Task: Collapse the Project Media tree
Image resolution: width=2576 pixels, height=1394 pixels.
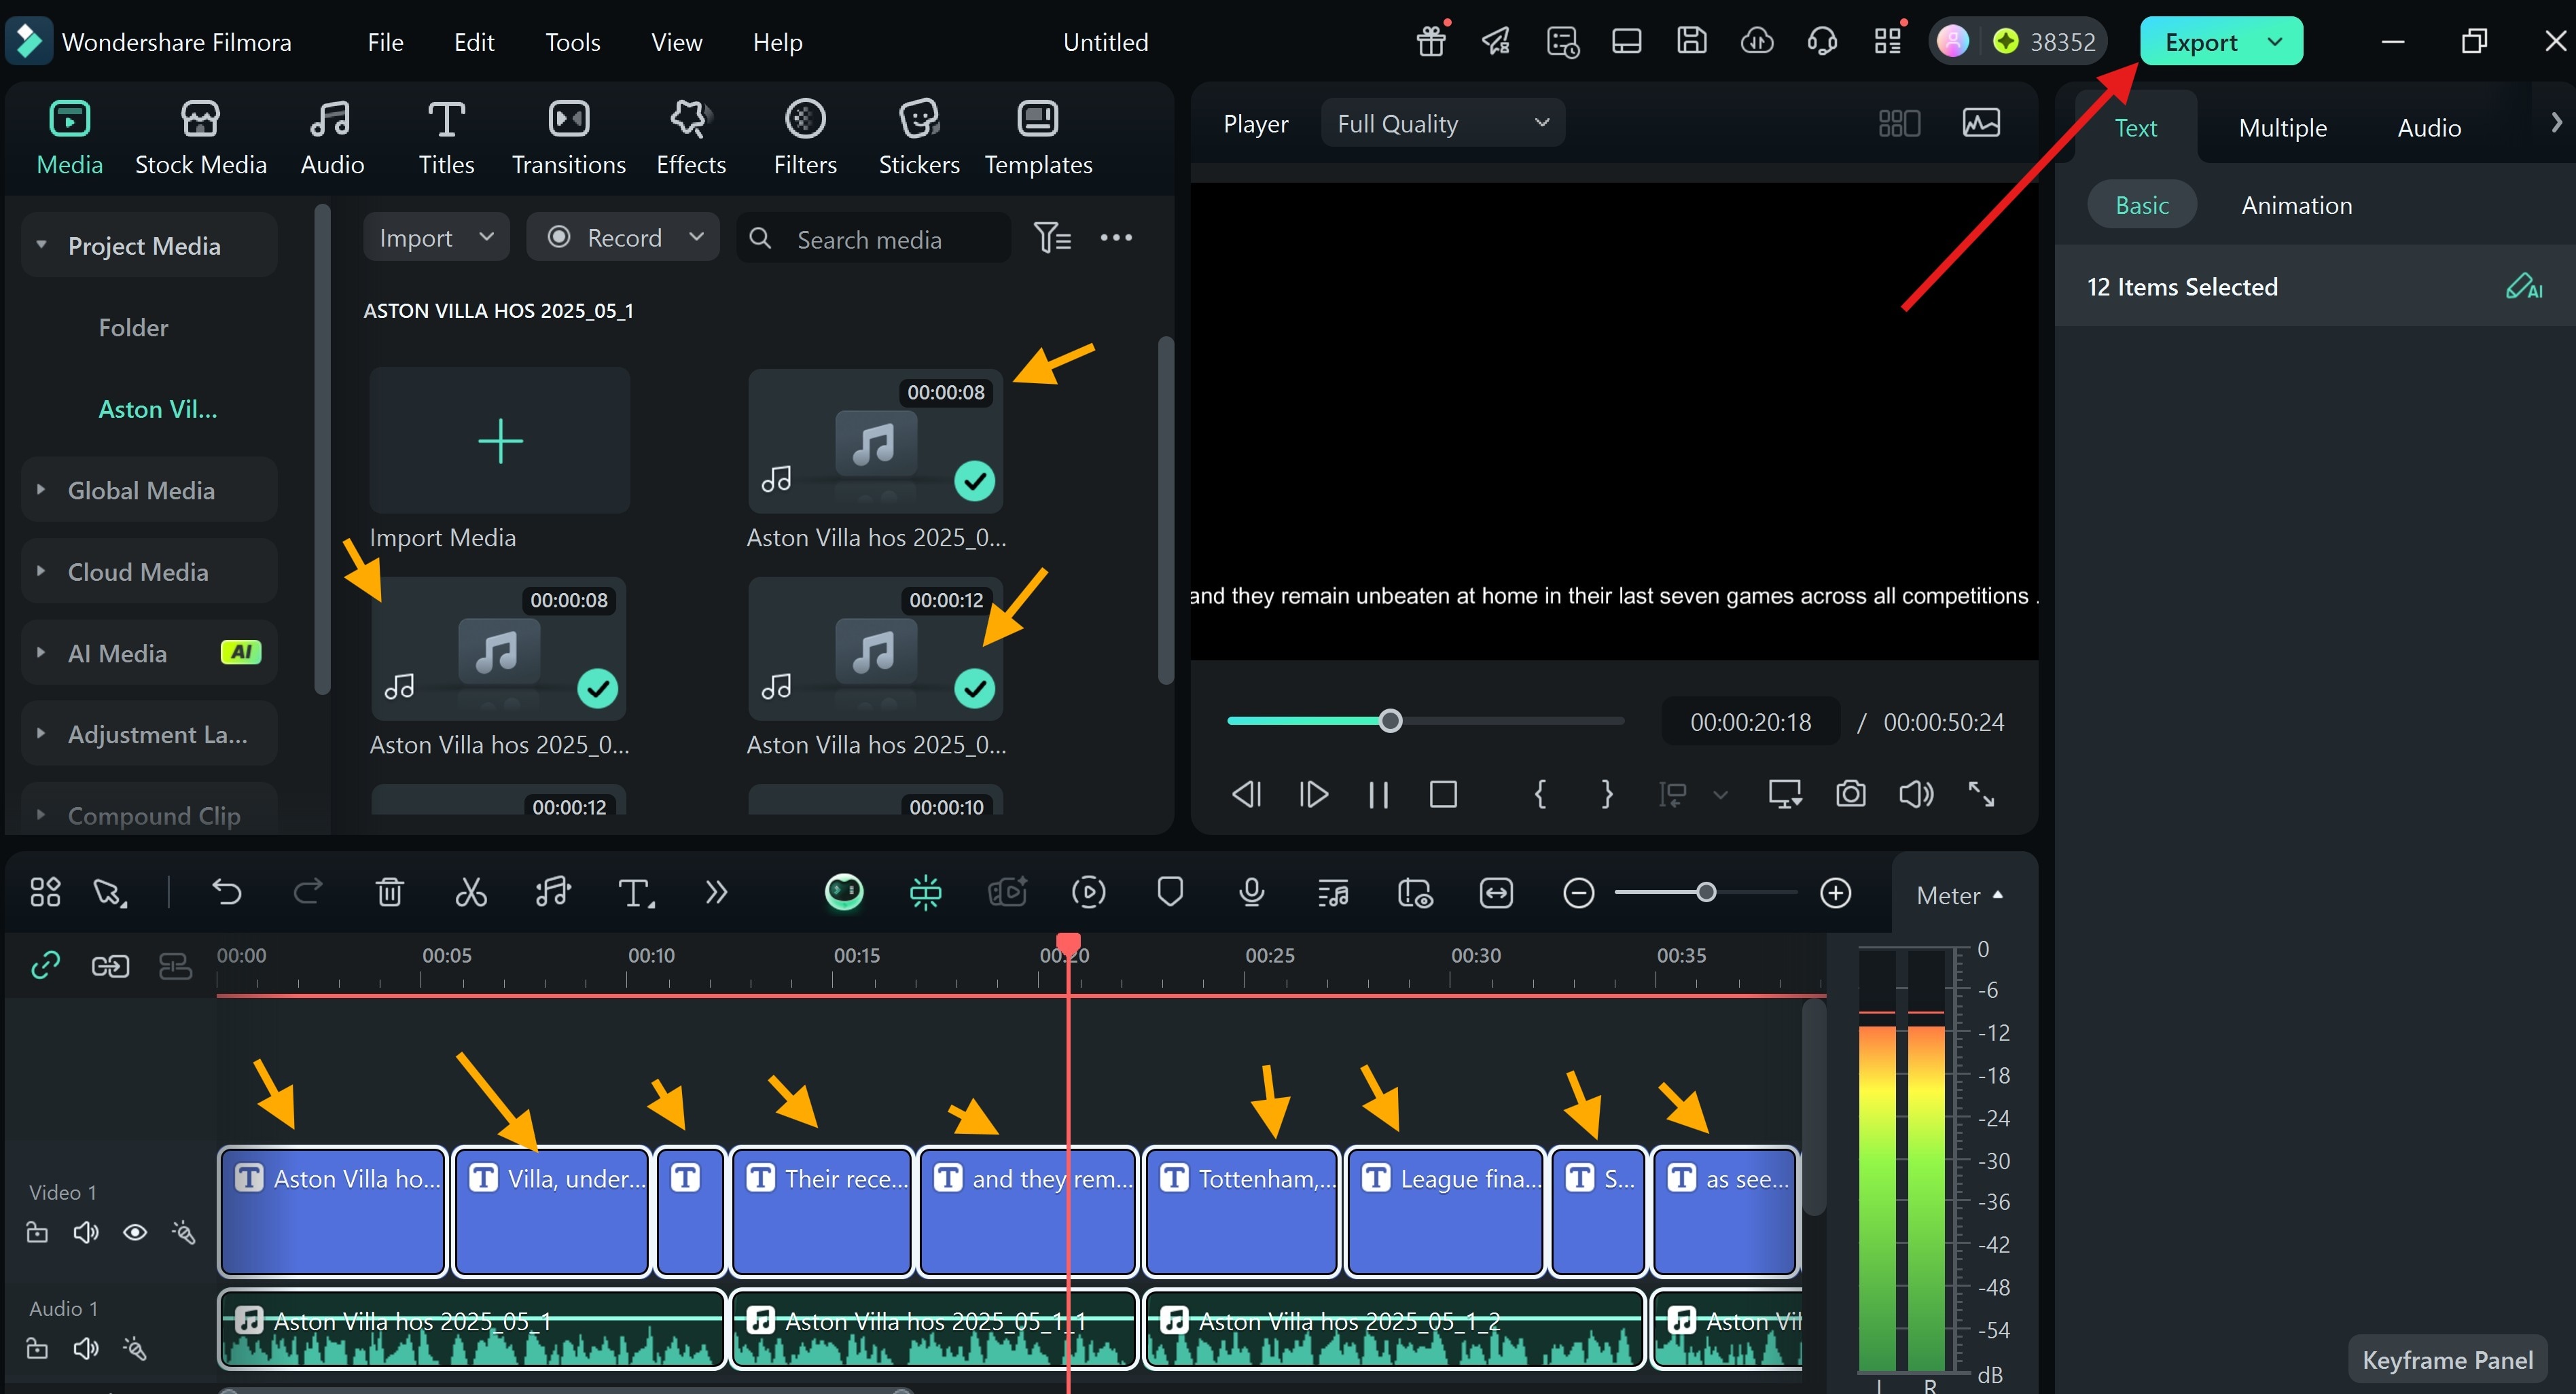Action: coord(41,245)
